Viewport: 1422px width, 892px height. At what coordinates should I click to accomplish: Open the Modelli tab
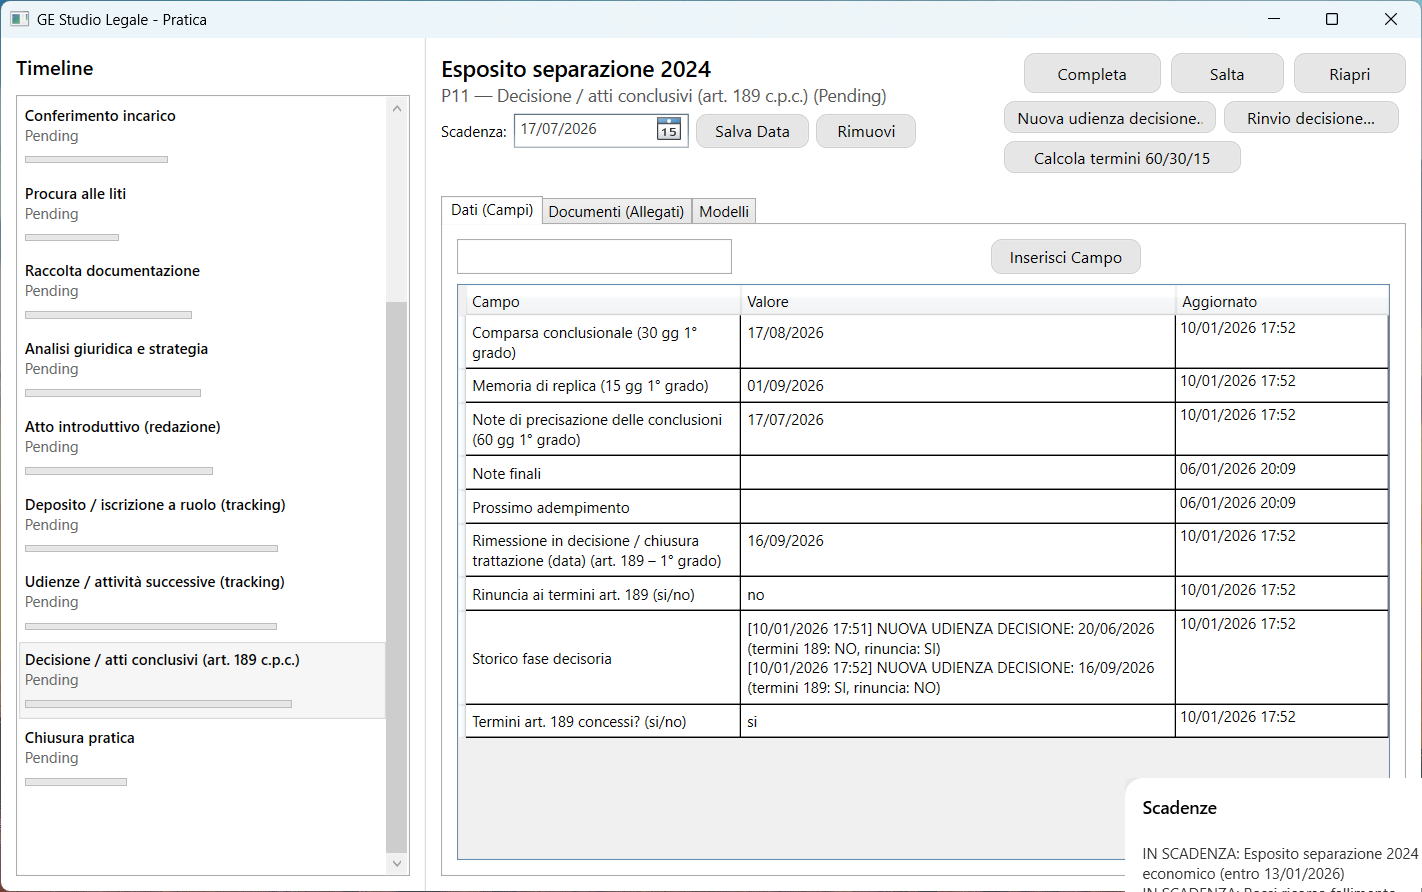tap(724, 211)
